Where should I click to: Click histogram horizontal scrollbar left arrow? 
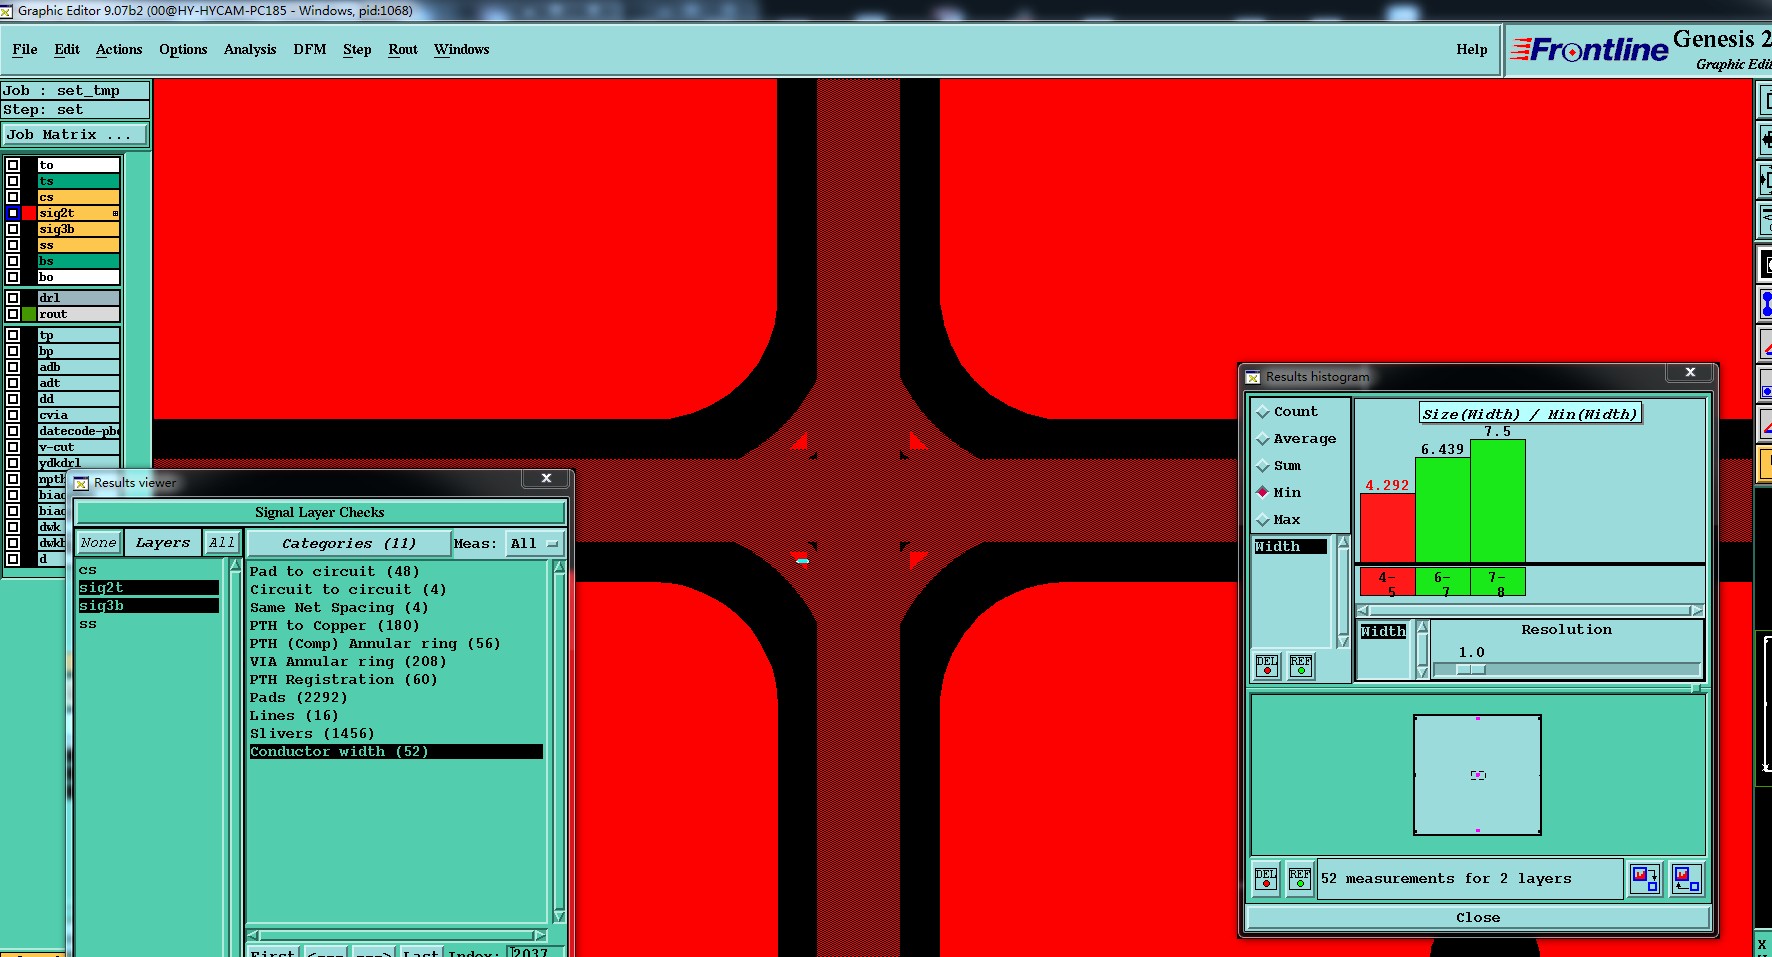(x=1363, y=610)
